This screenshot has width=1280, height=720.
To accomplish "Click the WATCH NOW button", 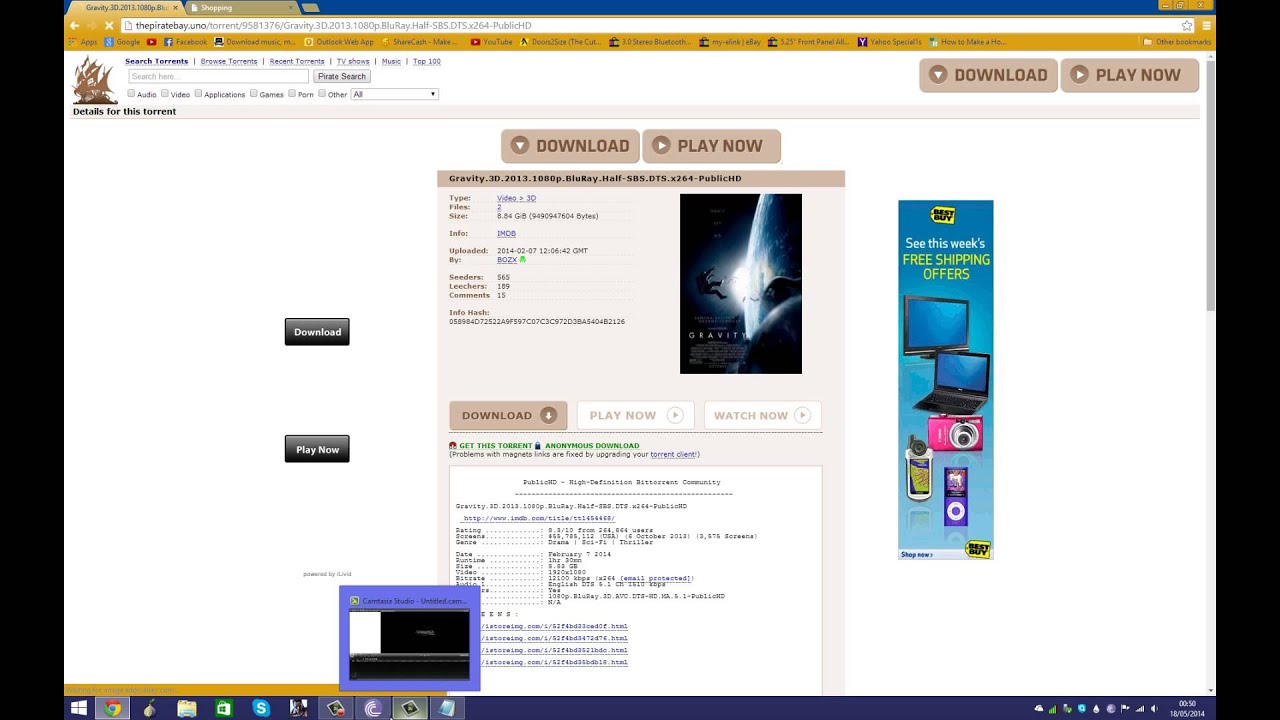I will (762, 416).
